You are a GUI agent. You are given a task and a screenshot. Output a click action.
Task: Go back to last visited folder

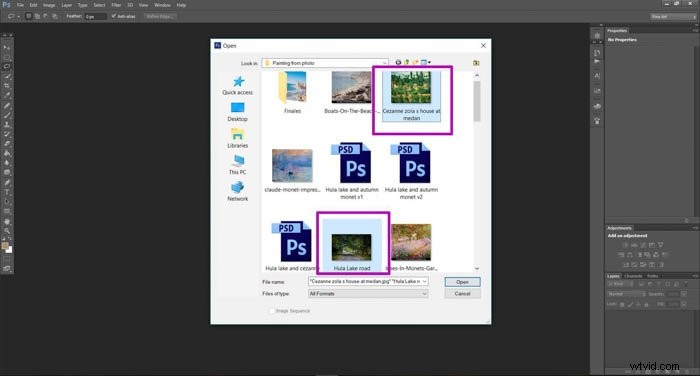(x=398, y=63)
